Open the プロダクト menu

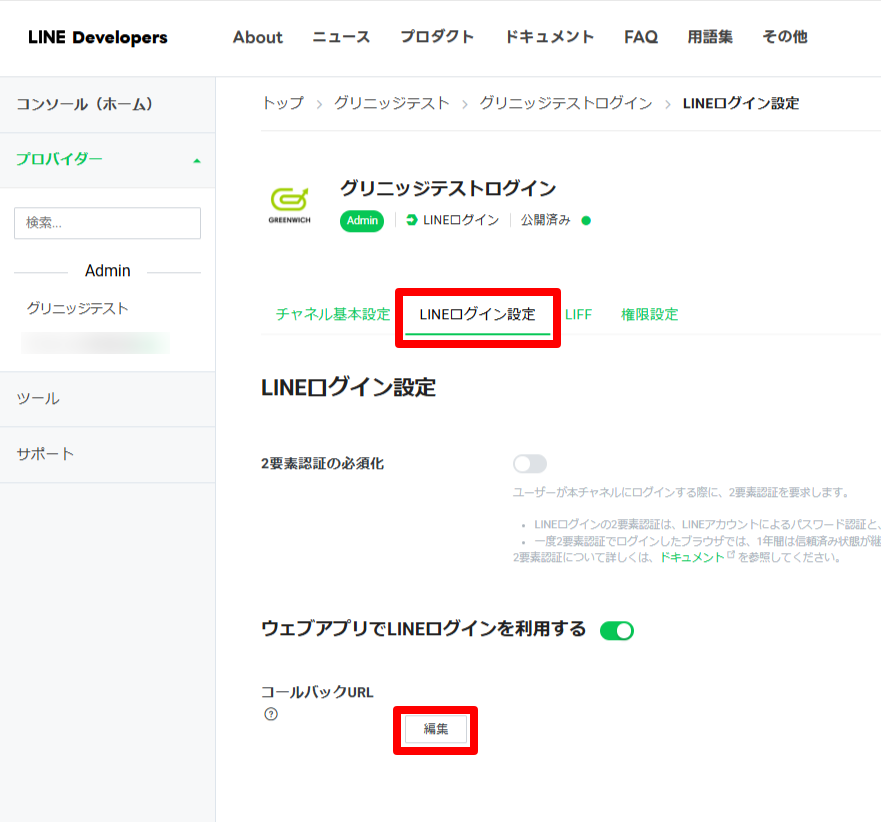(437, 37)
